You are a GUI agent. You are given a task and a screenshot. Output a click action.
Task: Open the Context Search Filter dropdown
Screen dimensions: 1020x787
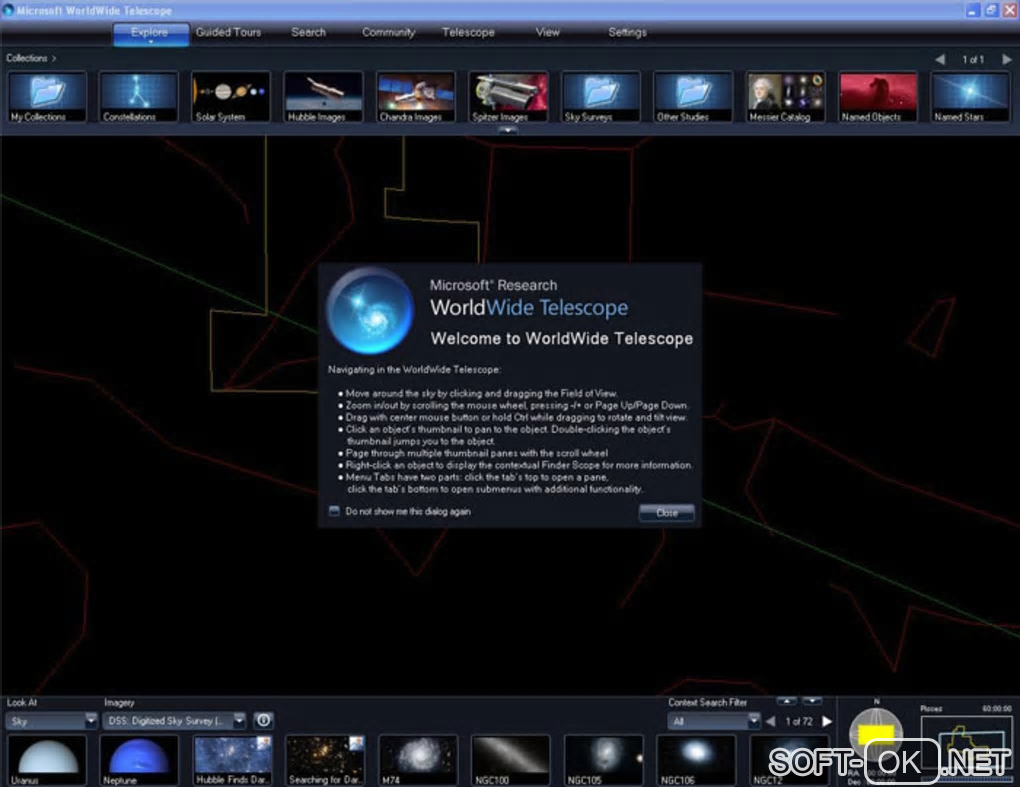pyautogui.click(x=714, y=721)
